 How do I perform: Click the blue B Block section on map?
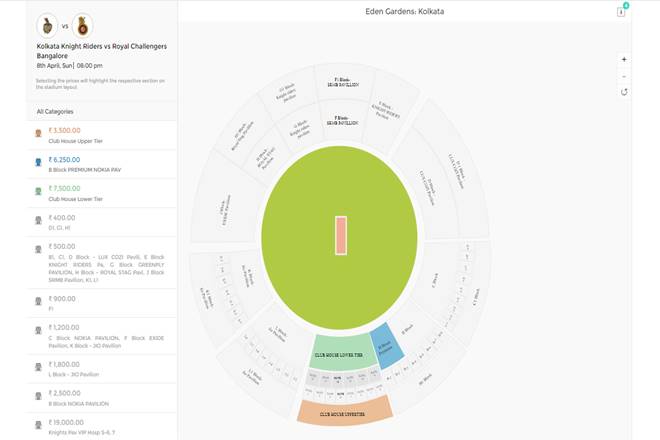pyautogui.click(x=387, y=346)
